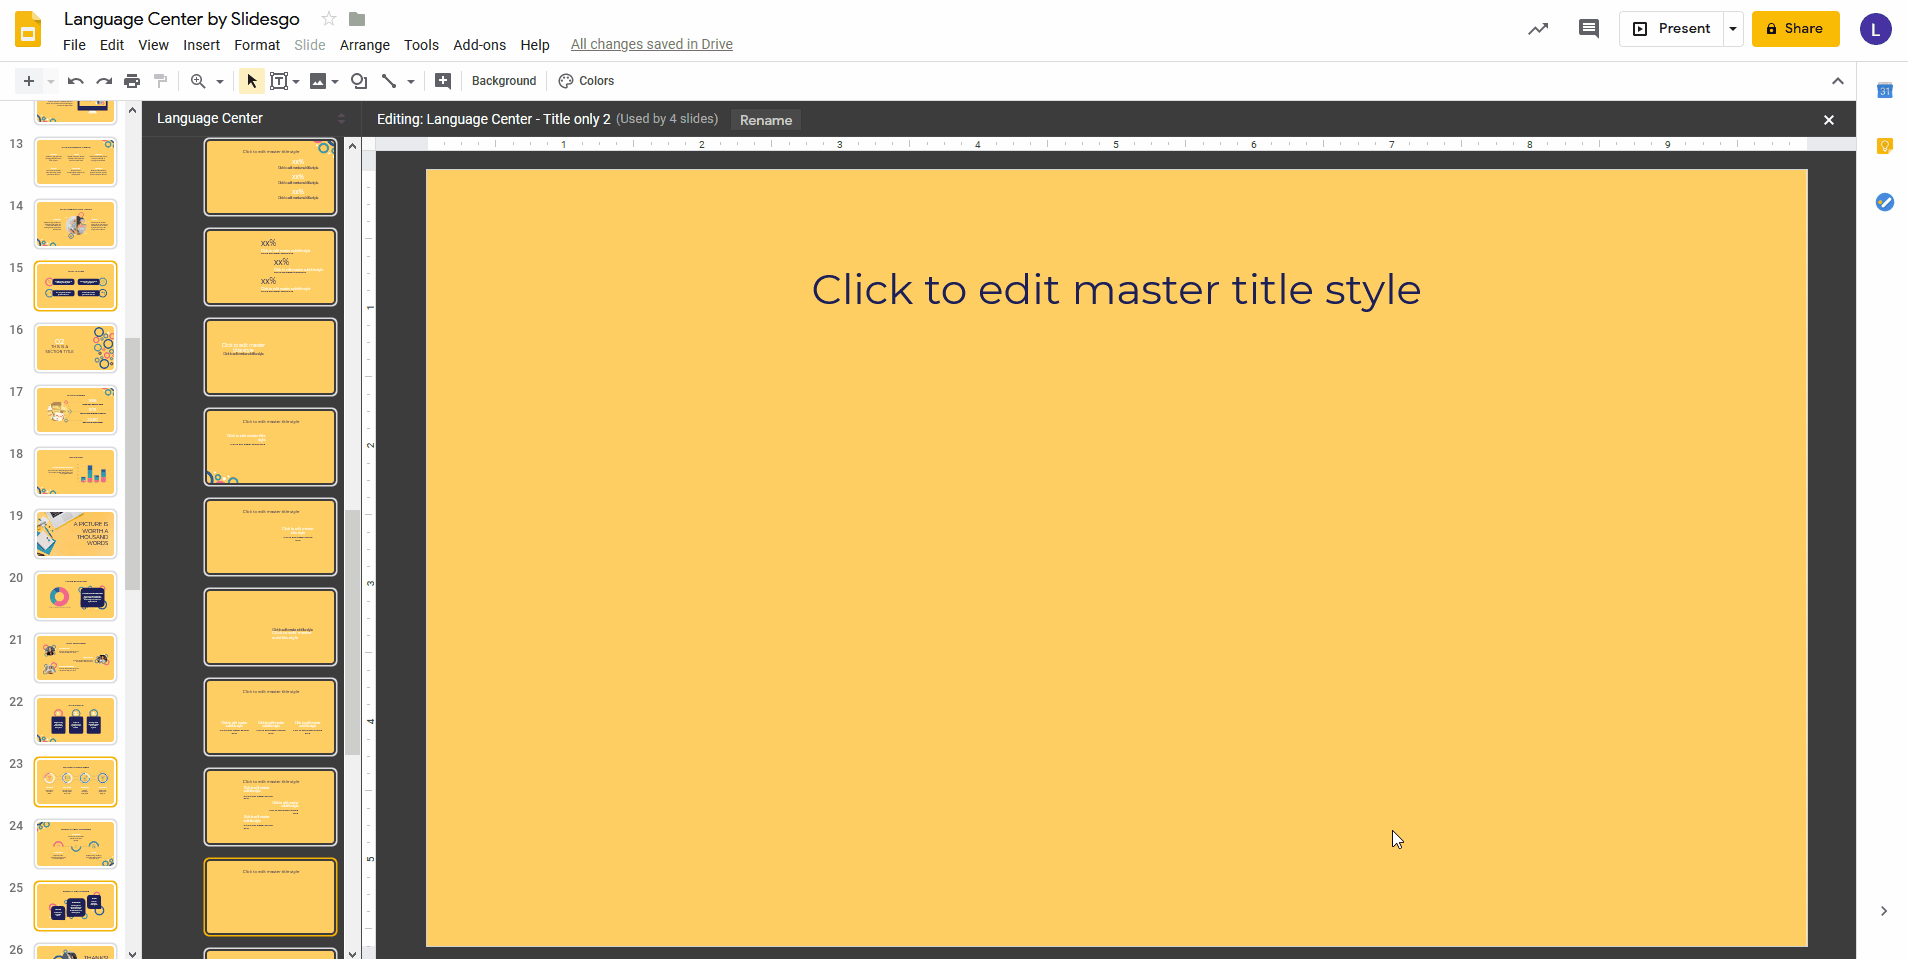Select slide 15 thumbnail in the filmstrip

point(76,285)
